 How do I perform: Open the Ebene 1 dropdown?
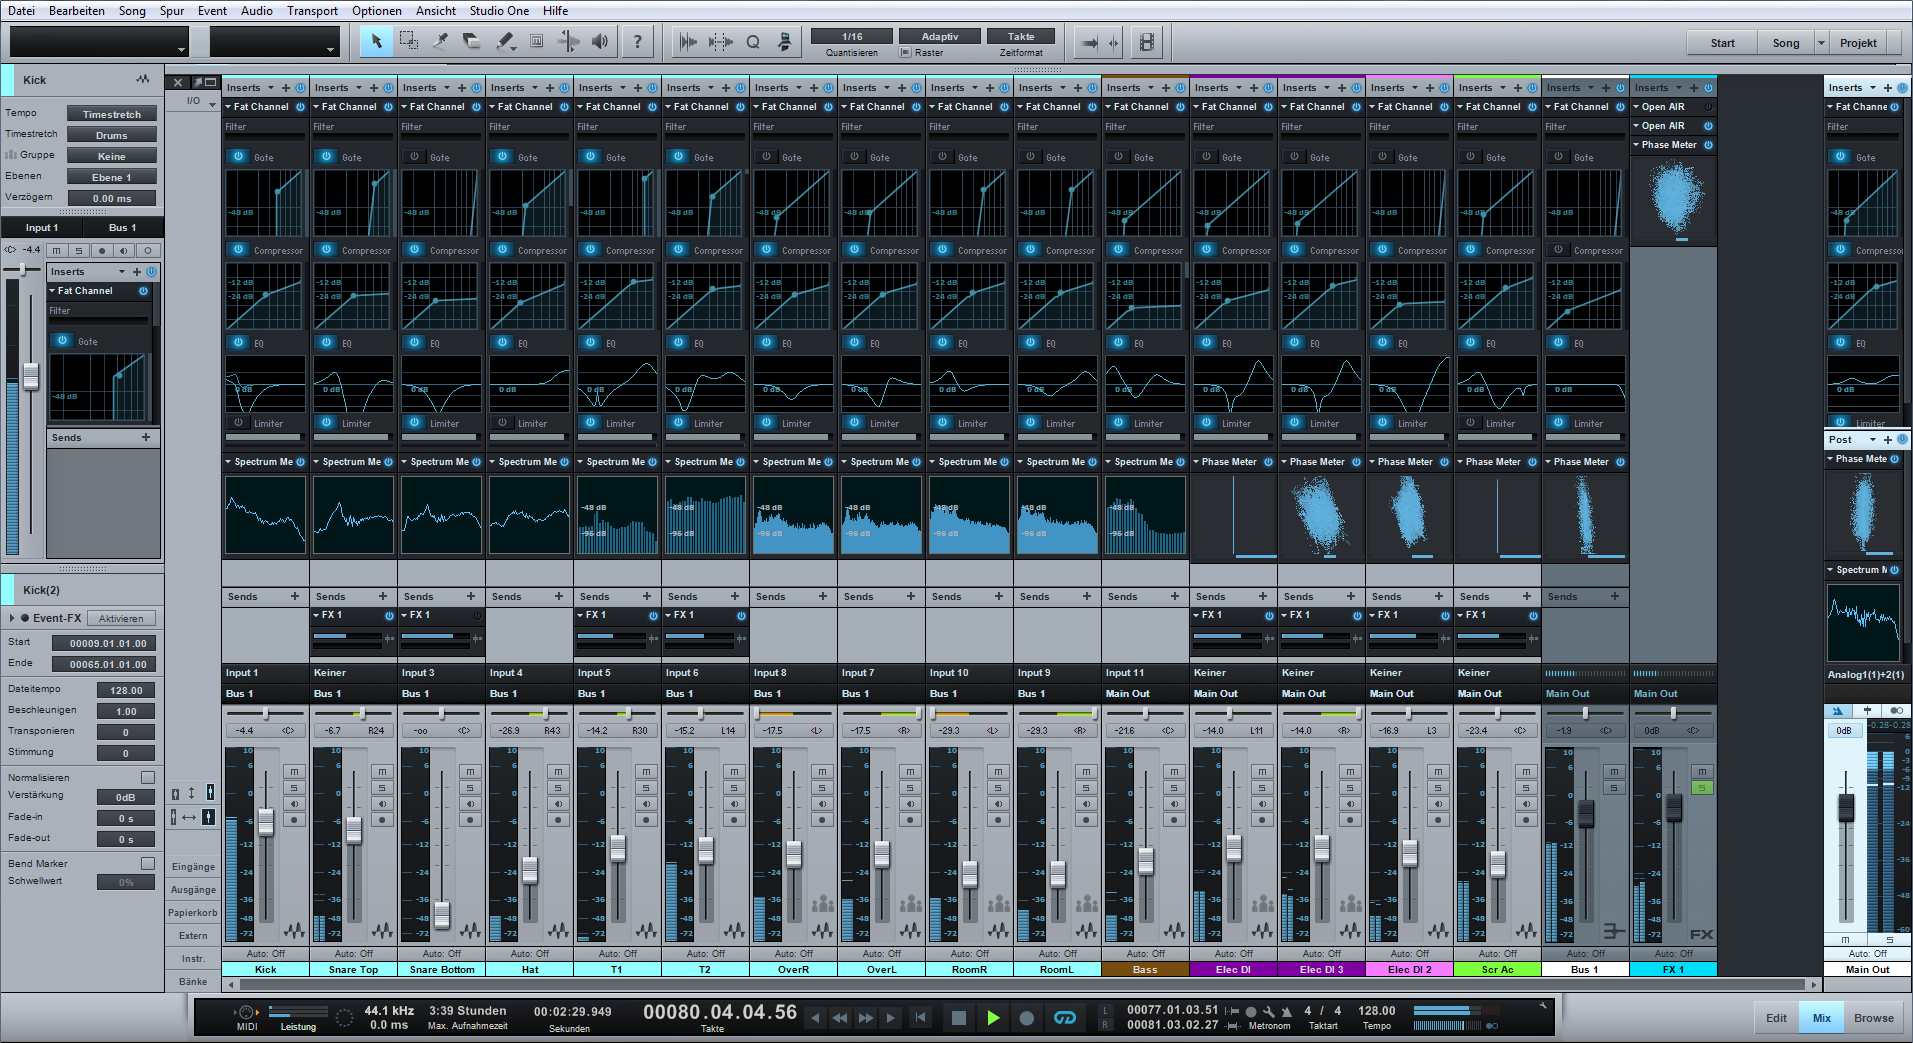pos(112,177)
